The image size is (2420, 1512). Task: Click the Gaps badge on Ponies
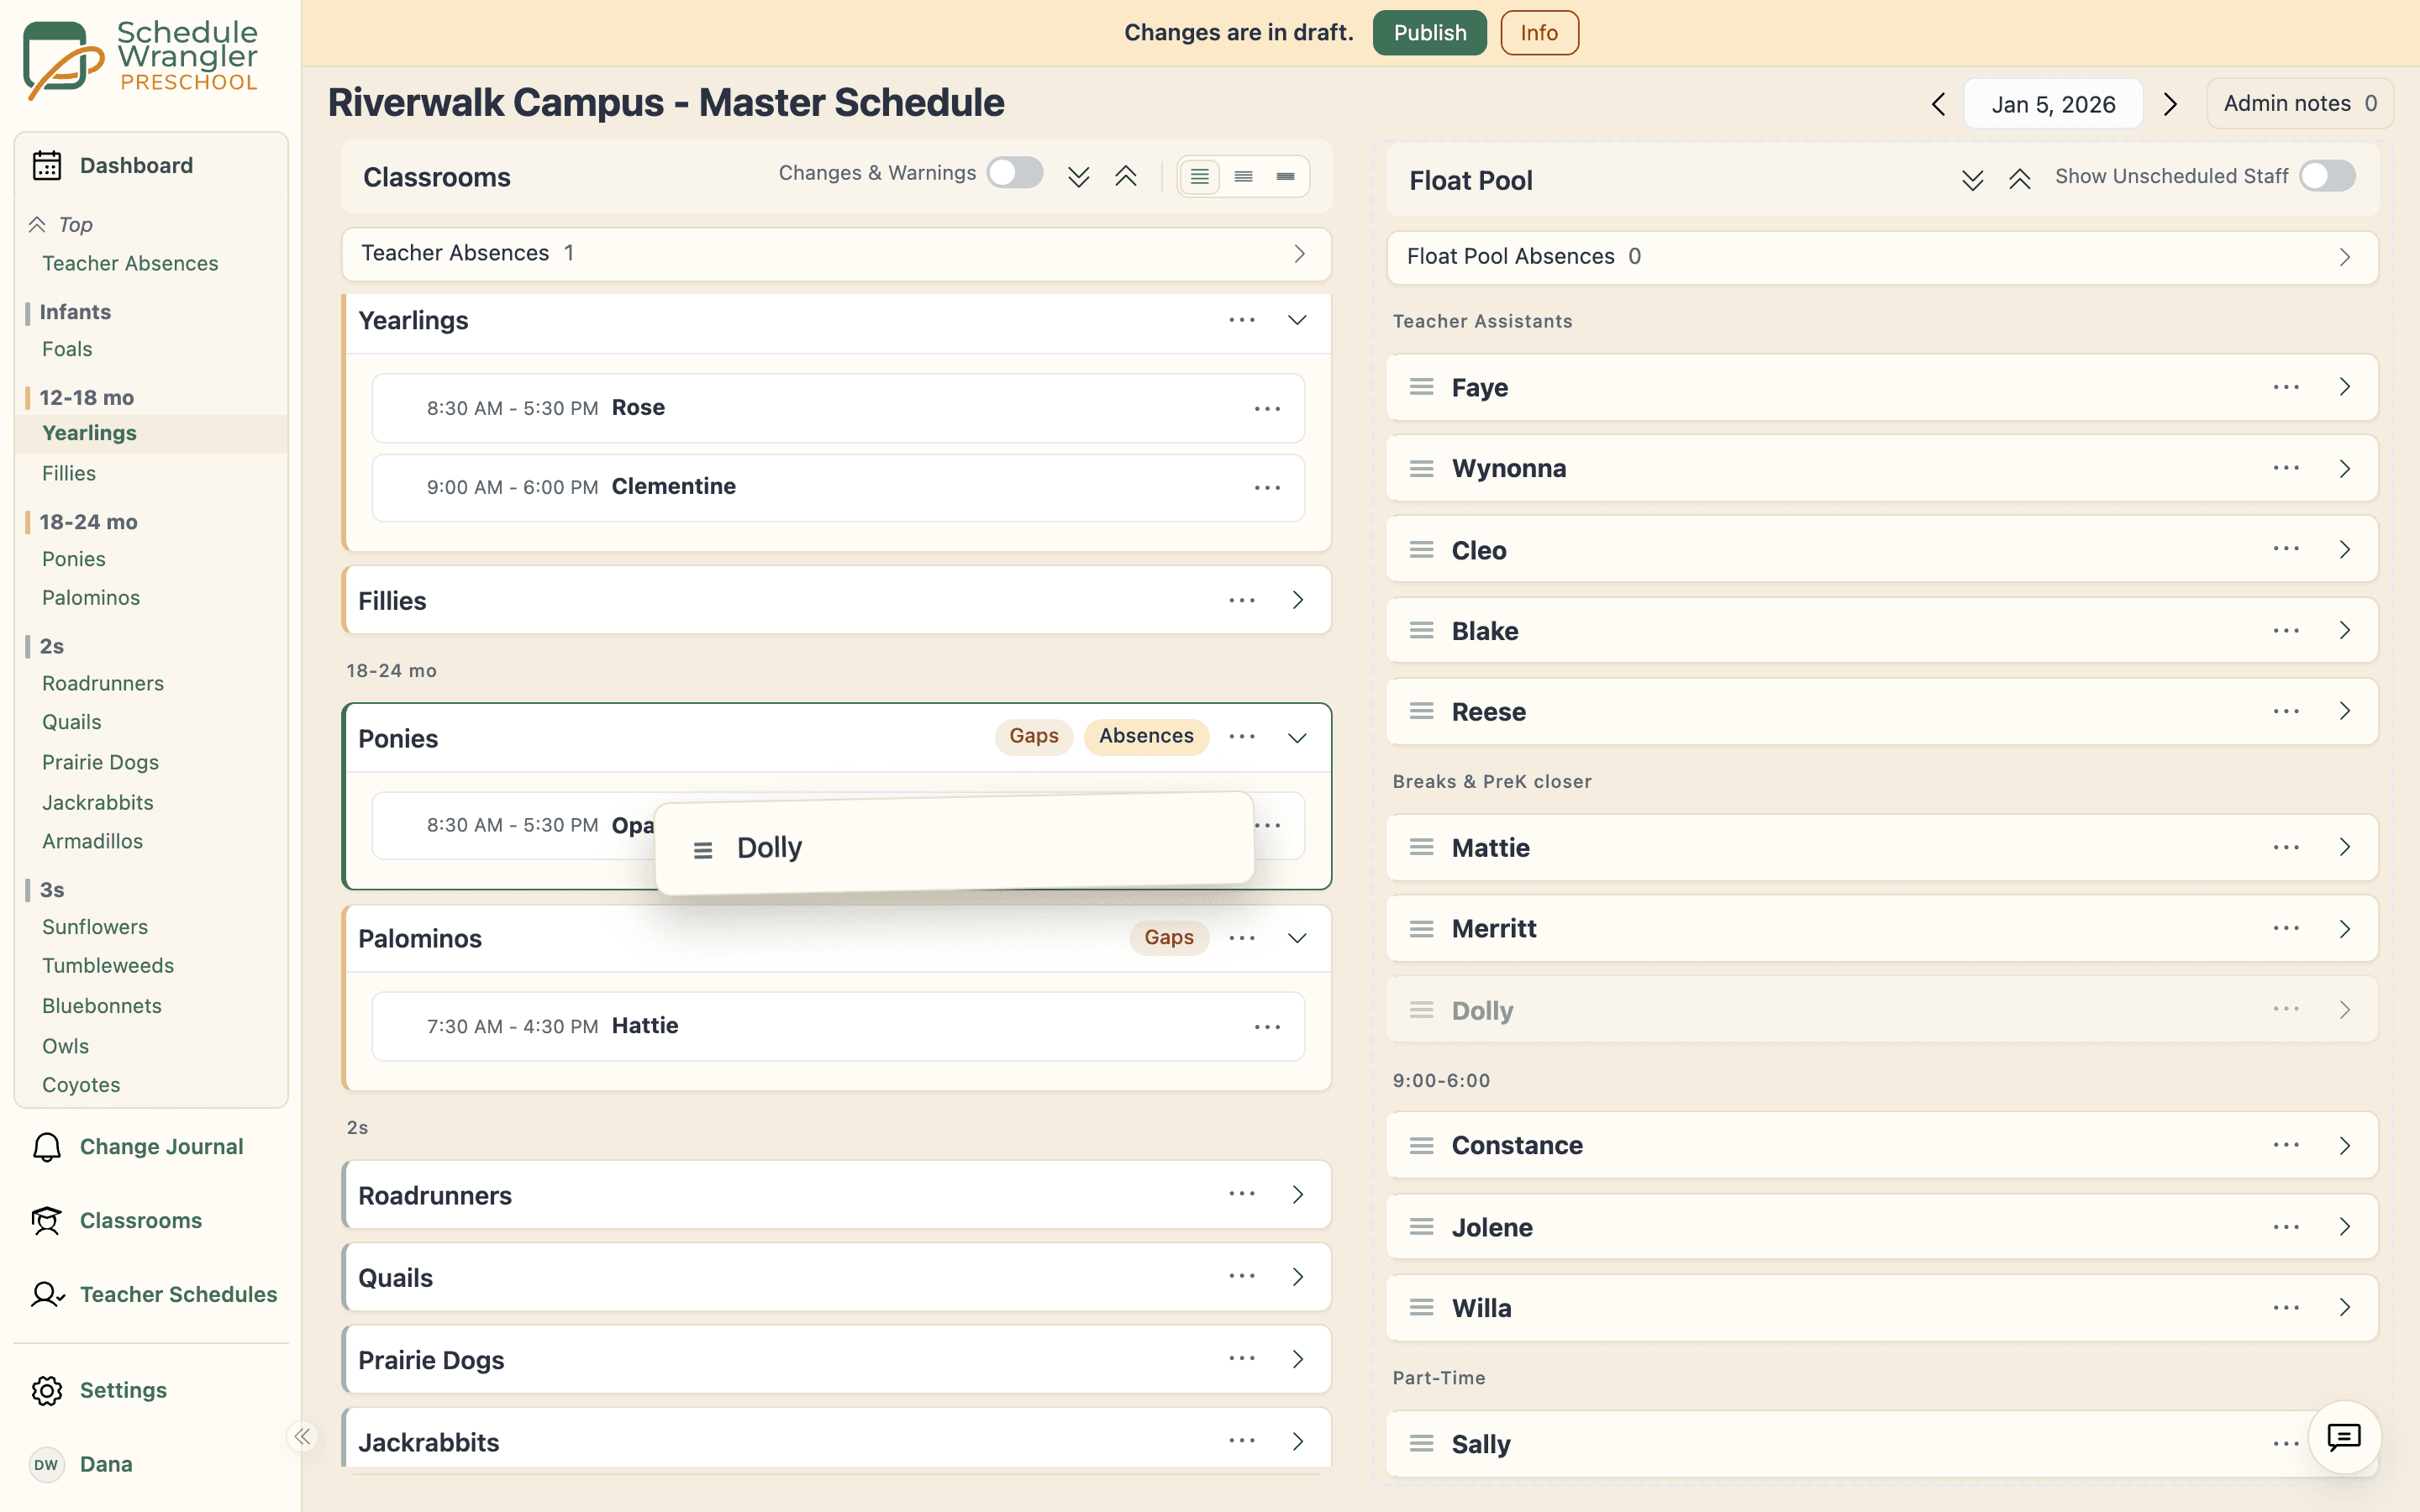(1033, 736)
